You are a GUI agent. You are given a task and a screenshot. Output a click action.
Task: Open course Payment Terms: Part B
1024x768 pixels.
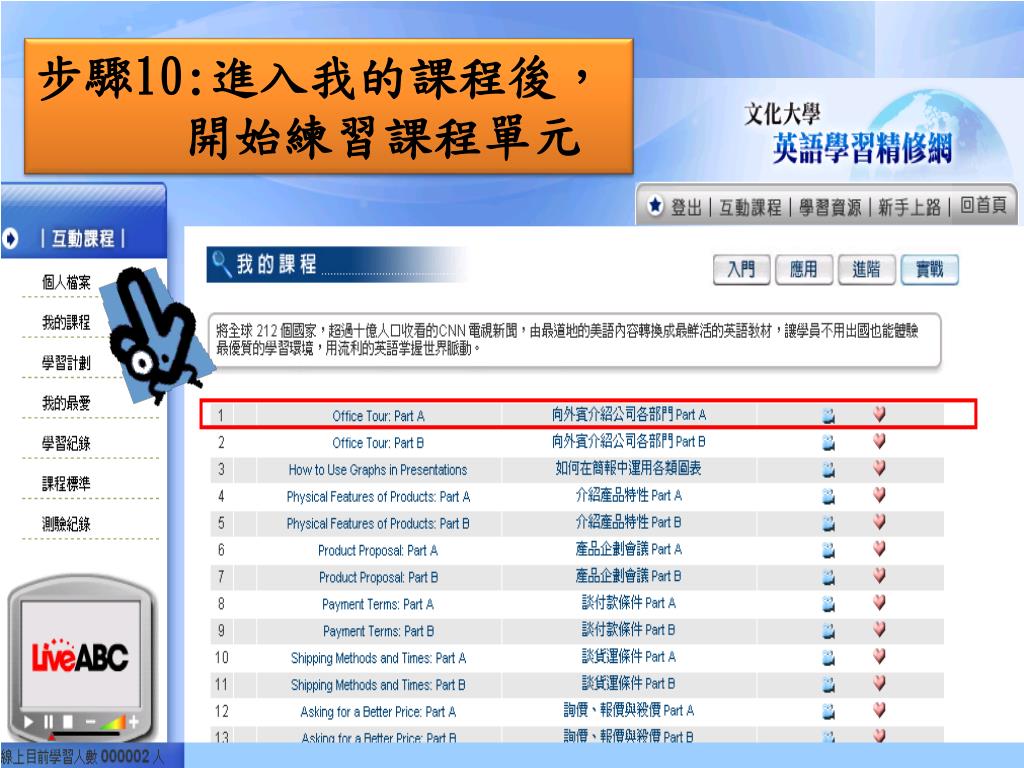[378, 631]
